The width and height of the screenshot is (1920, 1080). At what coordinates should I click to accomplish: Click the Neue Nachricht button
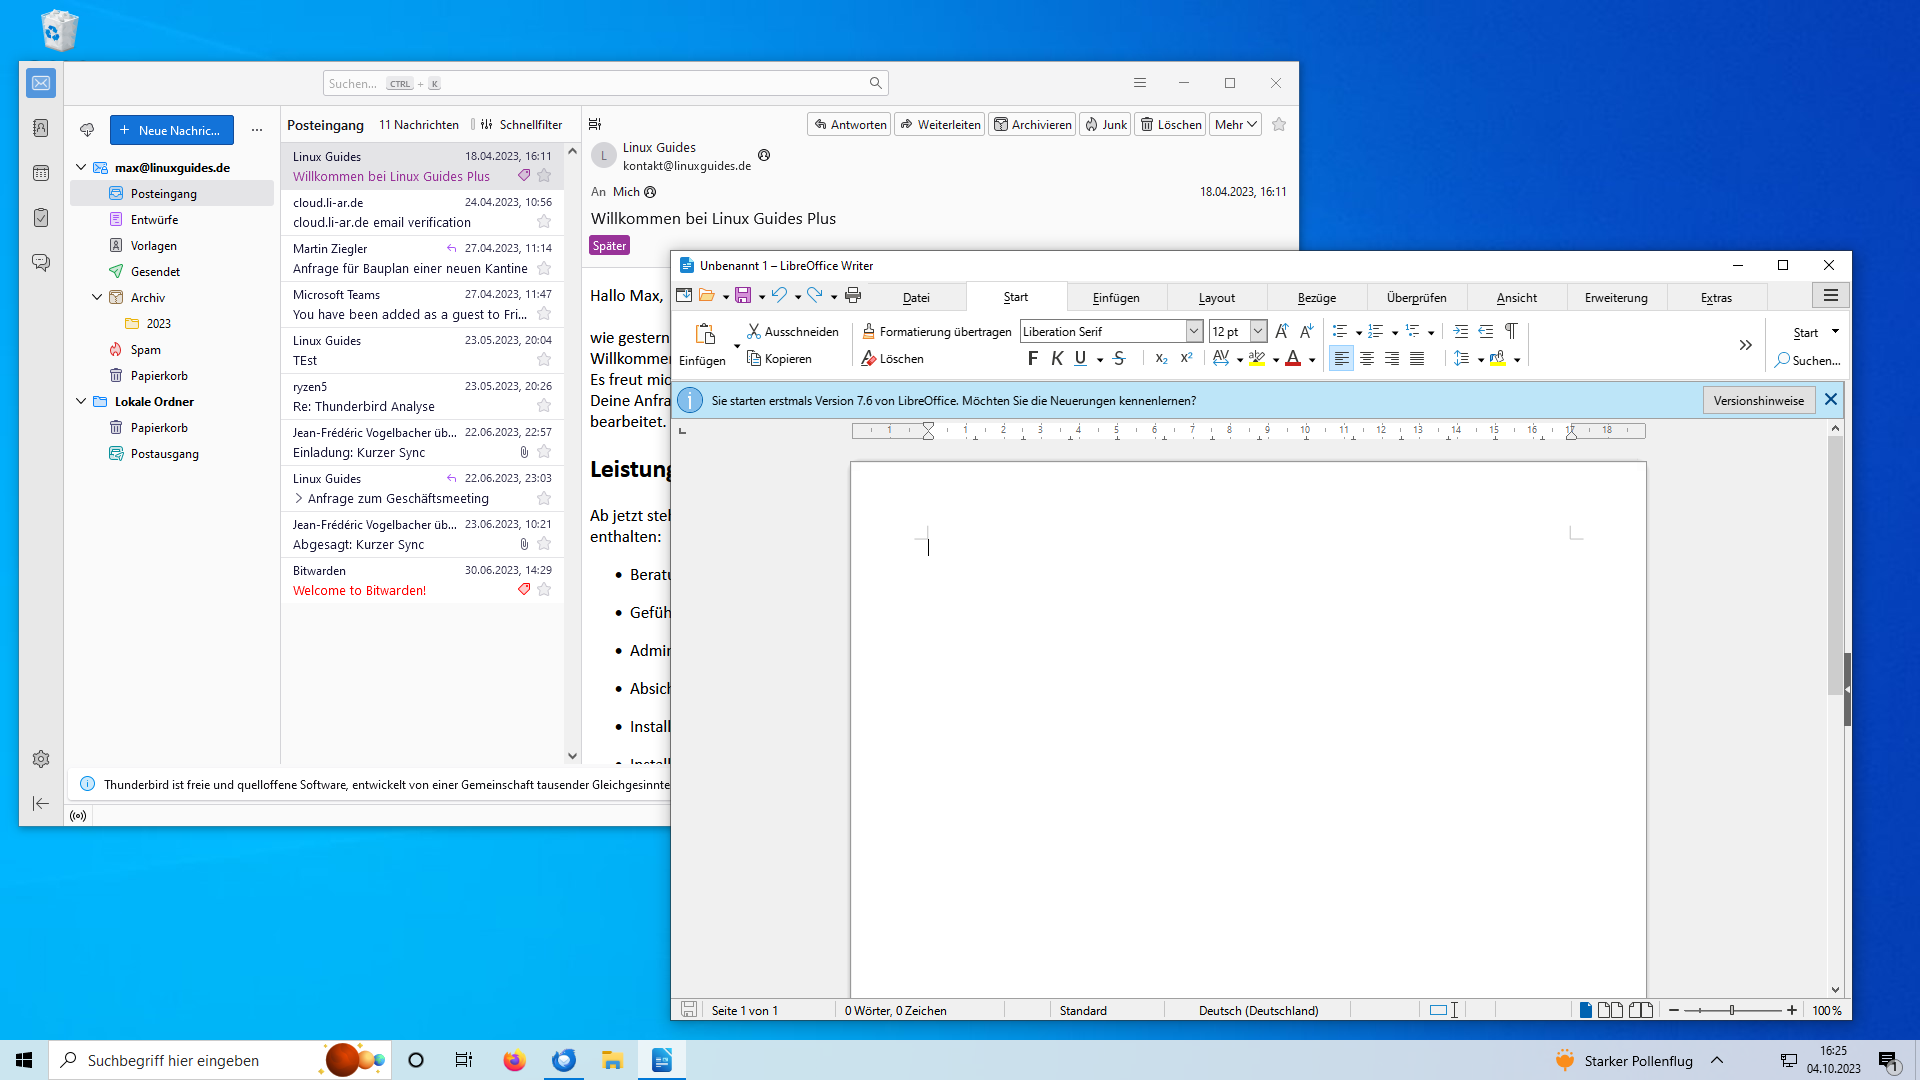coord(172,130)
